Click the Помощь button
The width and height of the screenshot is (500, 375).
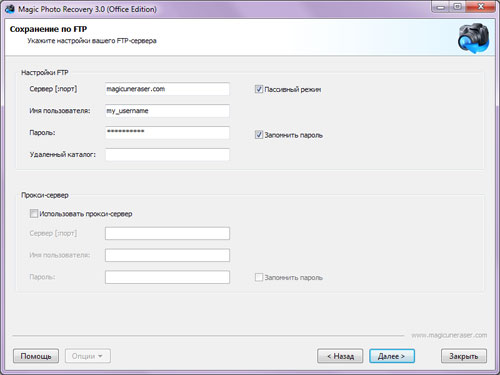[36, 356]
